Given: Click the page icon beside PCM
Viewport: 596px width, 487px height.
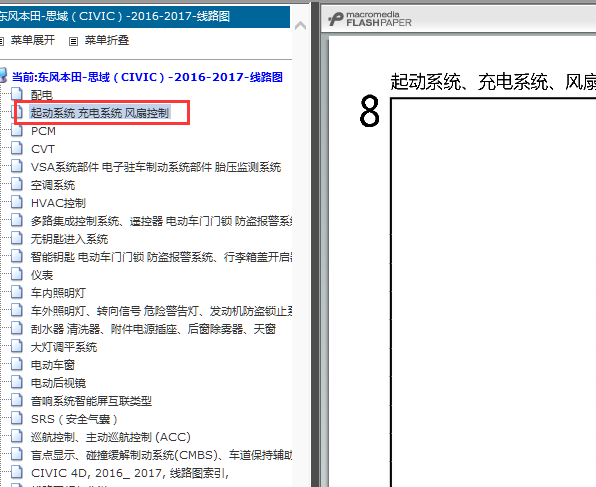Looking at the screenshot, I should (17, 130).
